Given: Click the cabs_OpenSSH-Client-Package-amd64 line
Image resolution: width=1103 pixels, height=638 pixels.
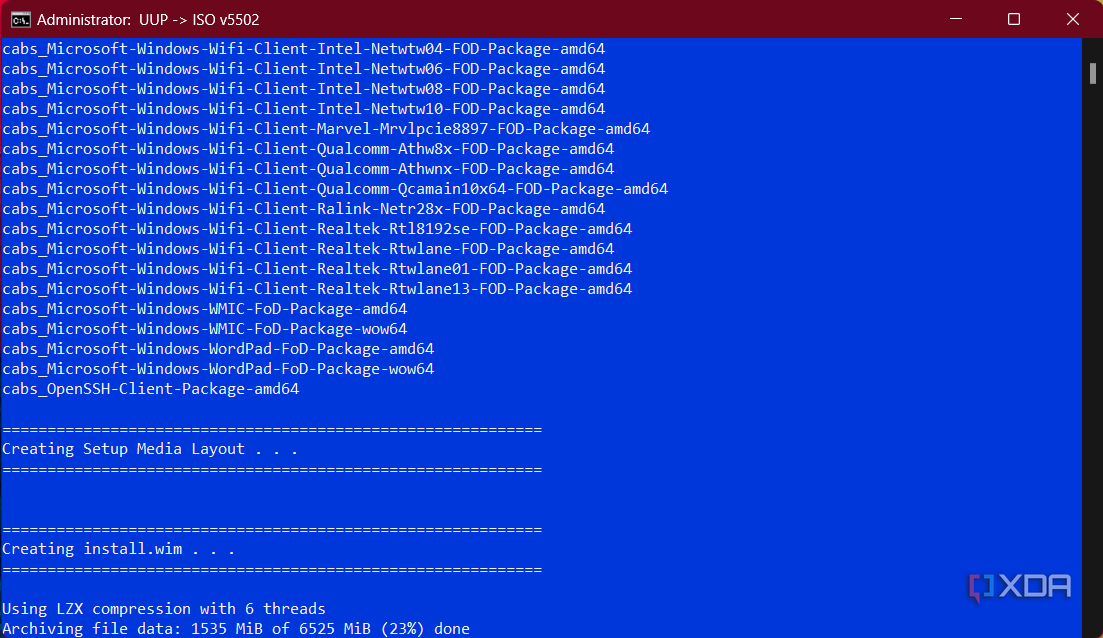Looking at the screenshot, I should (x=151, y=389).
